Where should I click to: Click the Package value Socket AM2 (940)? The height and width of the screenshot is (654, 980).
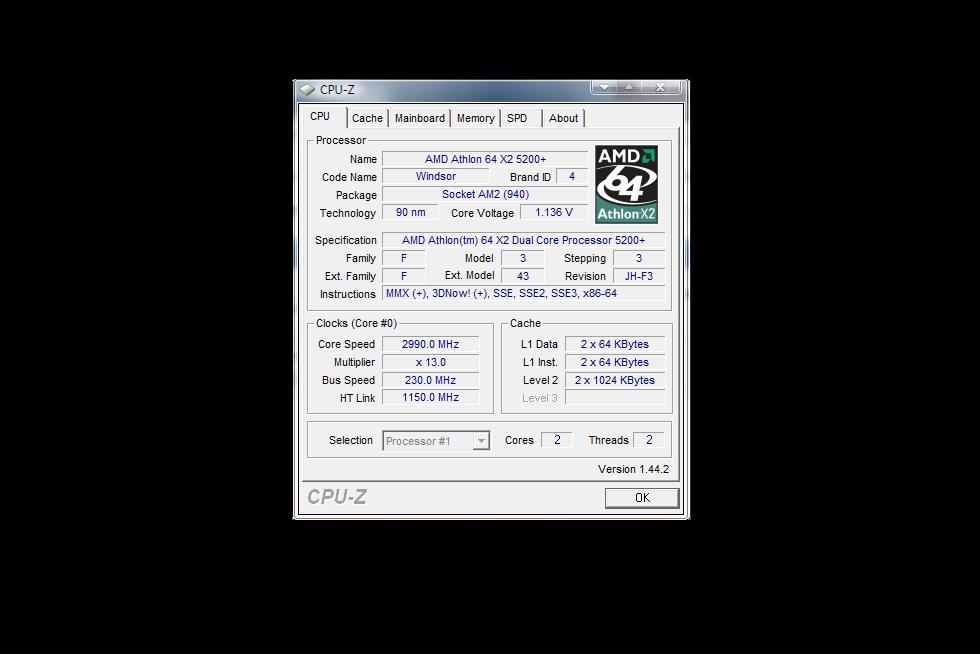pos(485,194)
